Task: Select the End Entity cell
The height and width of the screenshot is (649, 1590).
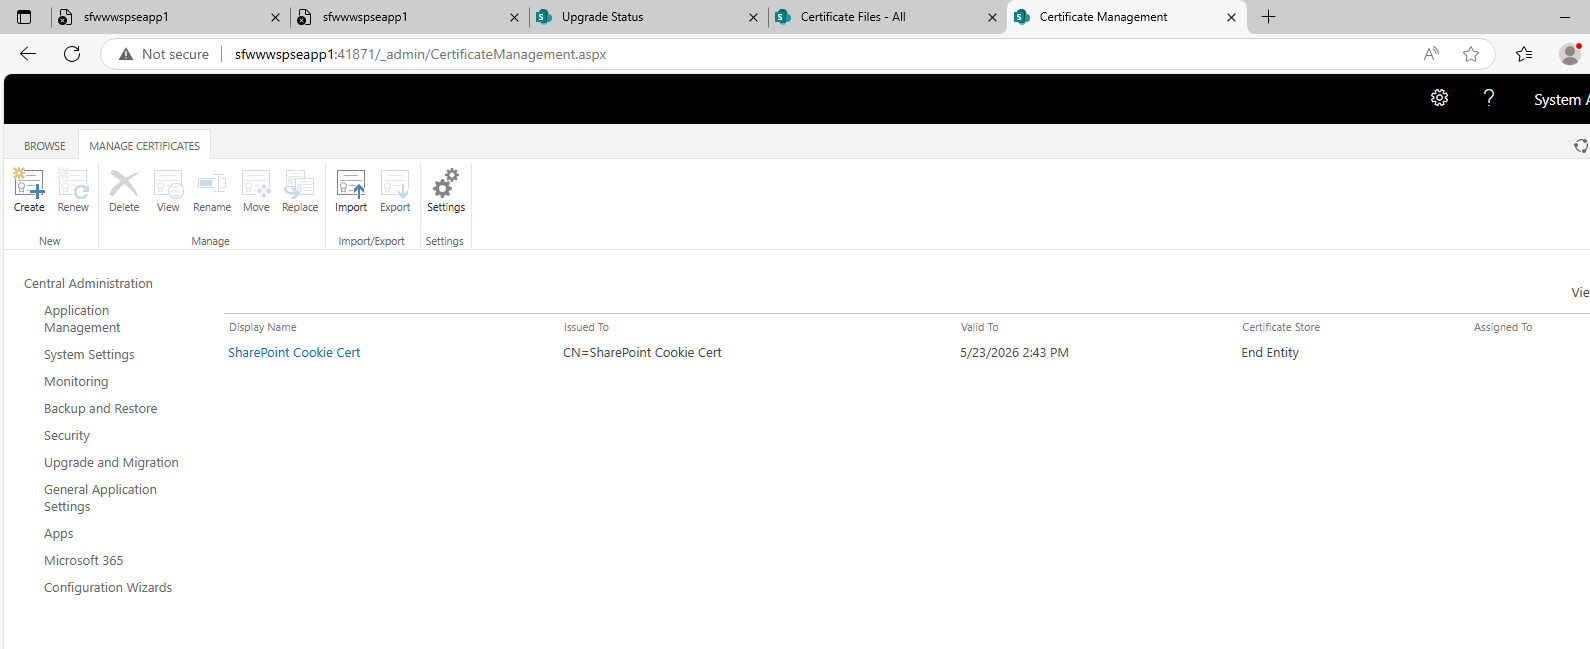Action: pos(1270,352)
